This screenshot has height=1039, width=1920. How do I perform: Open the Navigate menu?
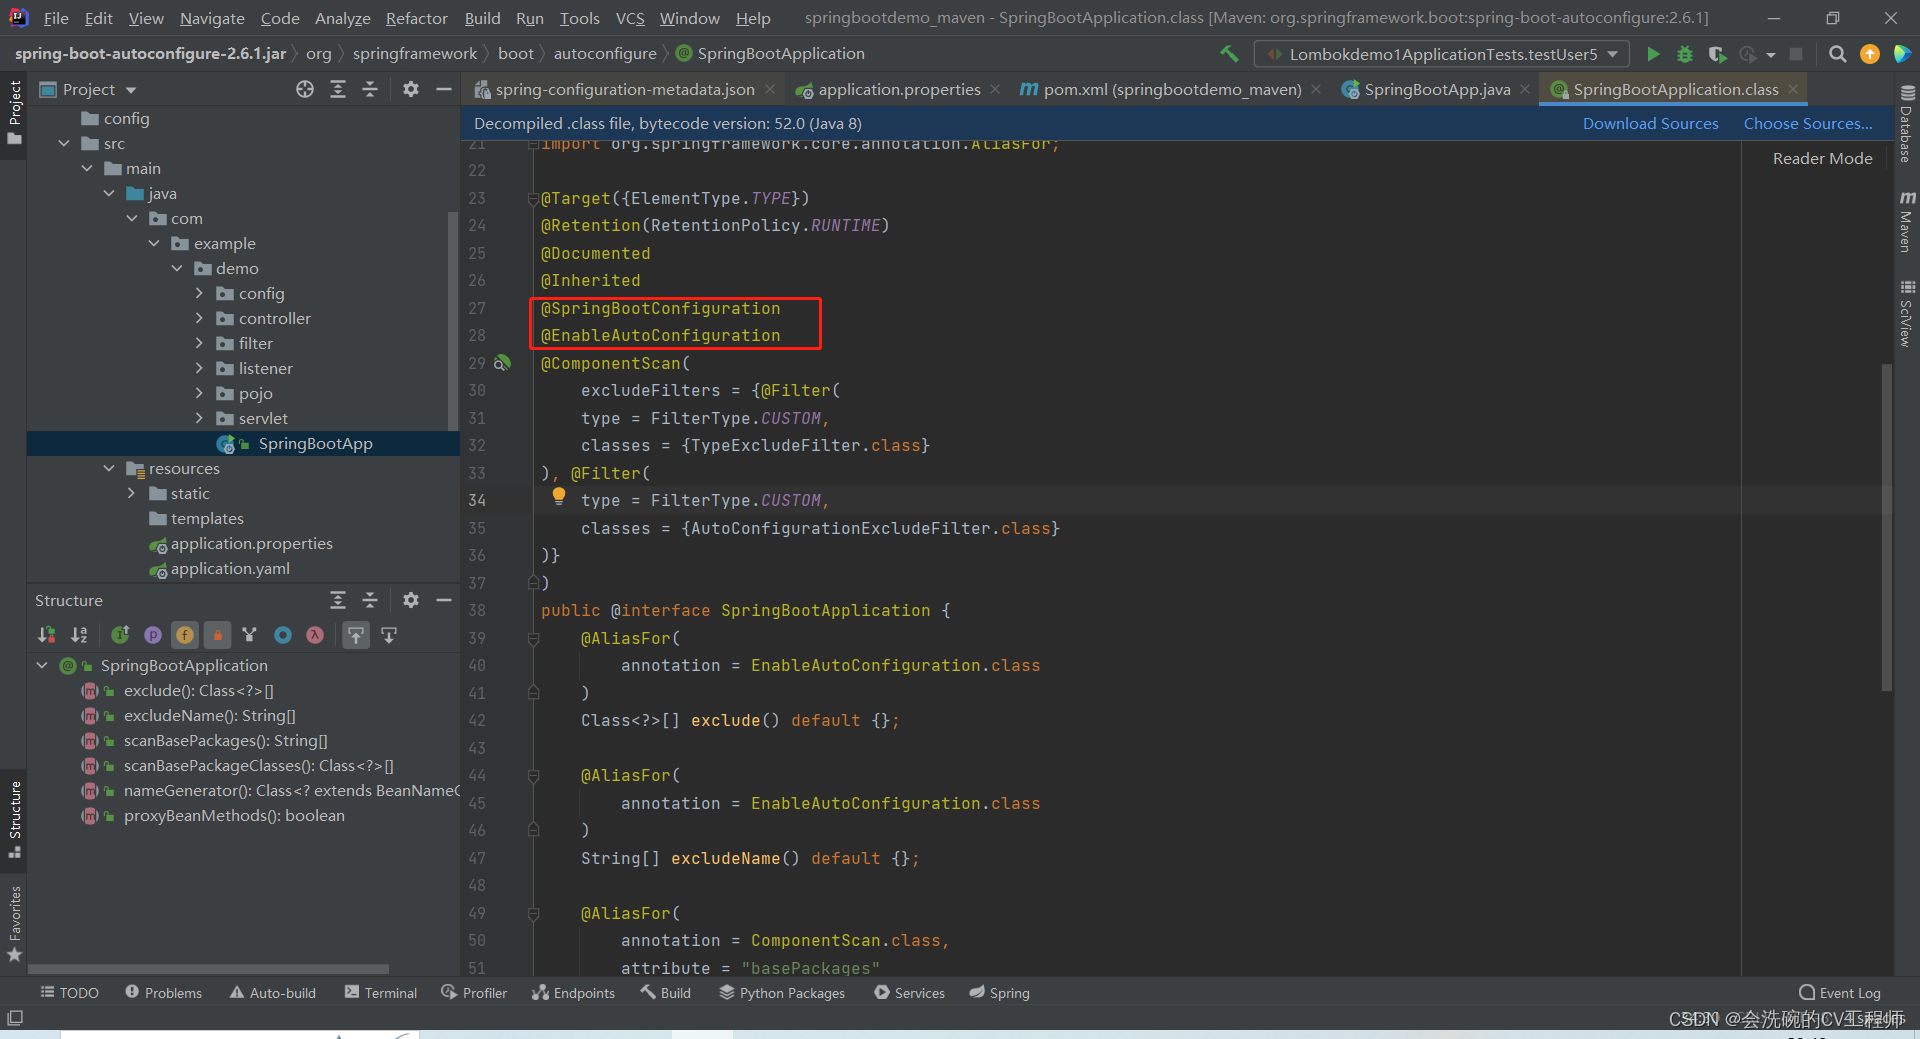[212, 18]
